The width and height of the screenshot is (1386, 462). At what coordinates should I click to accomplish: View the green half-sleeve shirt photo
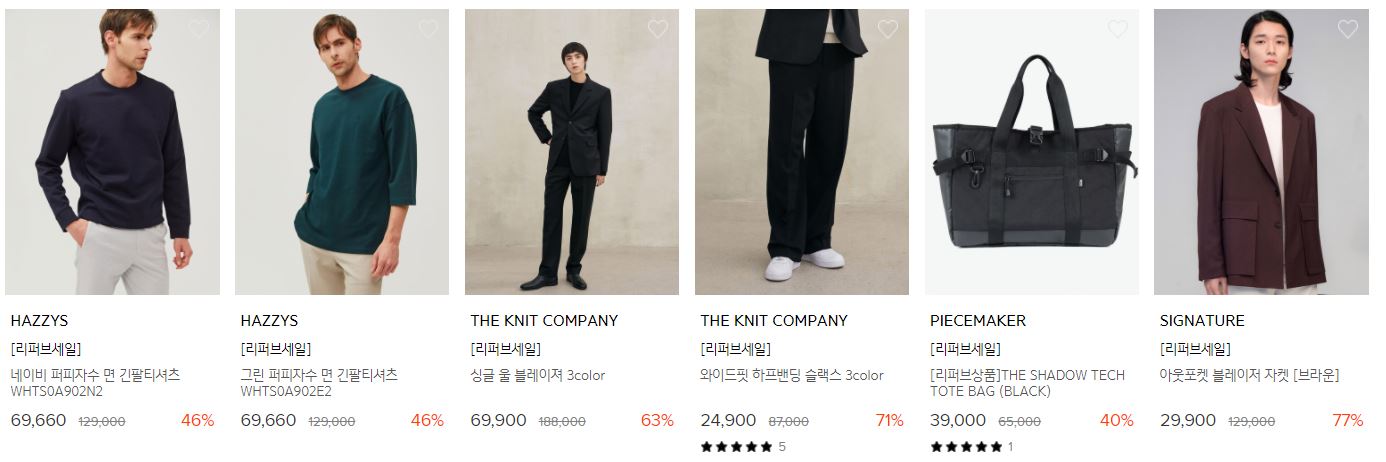pos(342,152)
